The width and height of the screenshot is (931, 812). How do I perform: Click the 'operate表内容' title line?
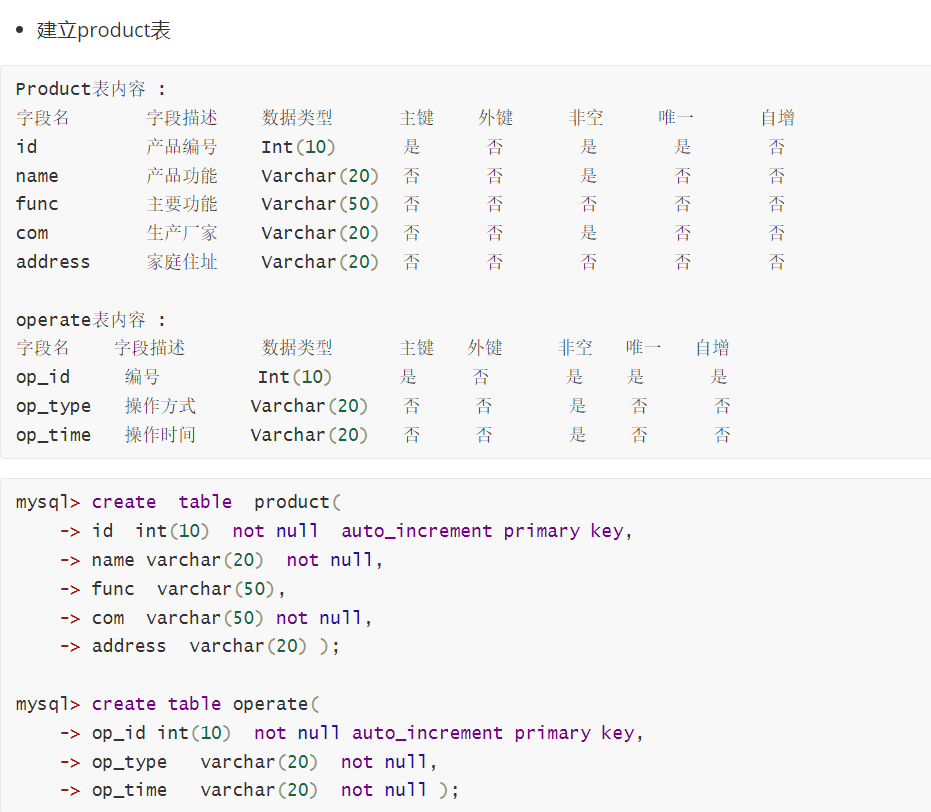coord(91,320)
